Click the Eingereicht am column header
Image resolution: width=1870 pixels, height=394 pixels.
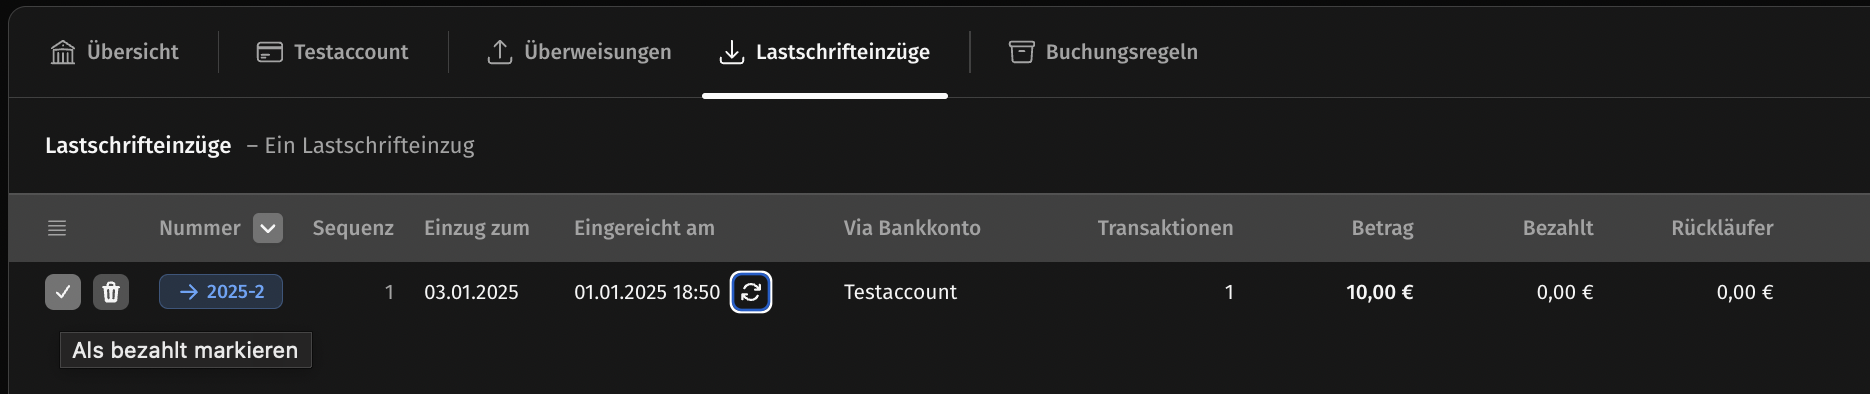coord(644,228)
